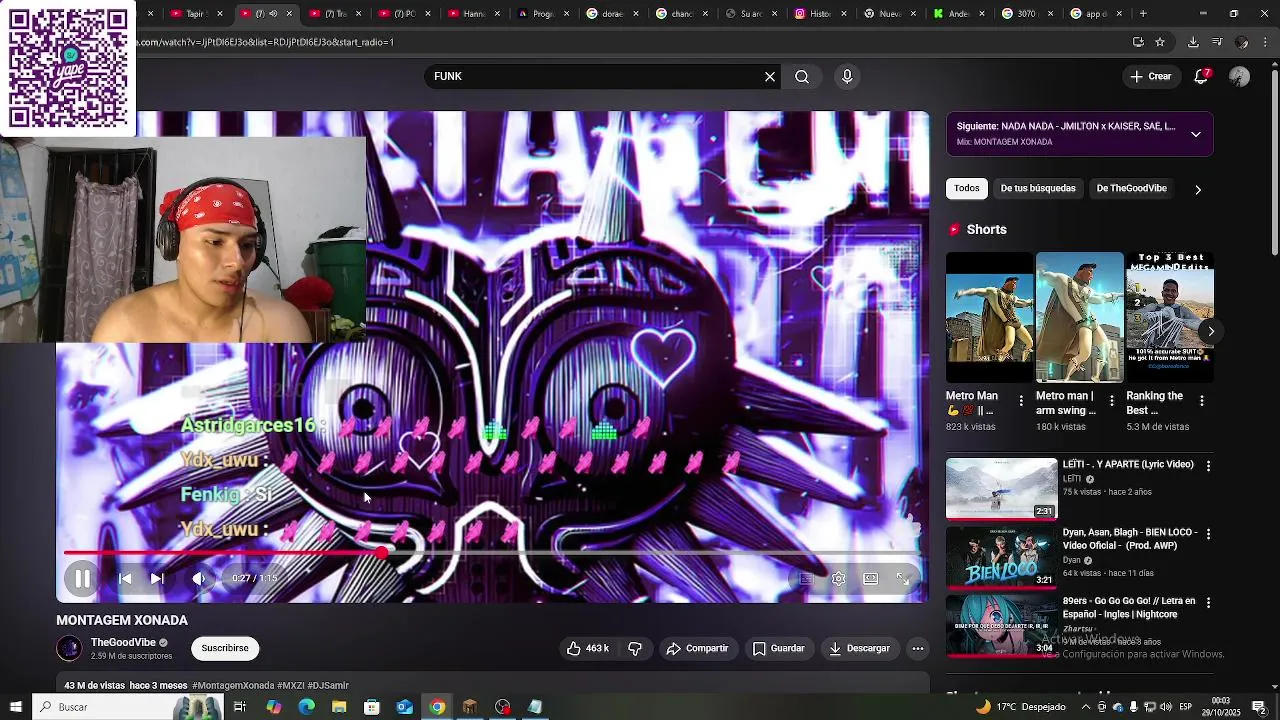Open options for the Metro man arm swing short
Screen dimensions: 1280x720
coord(1111,401)
